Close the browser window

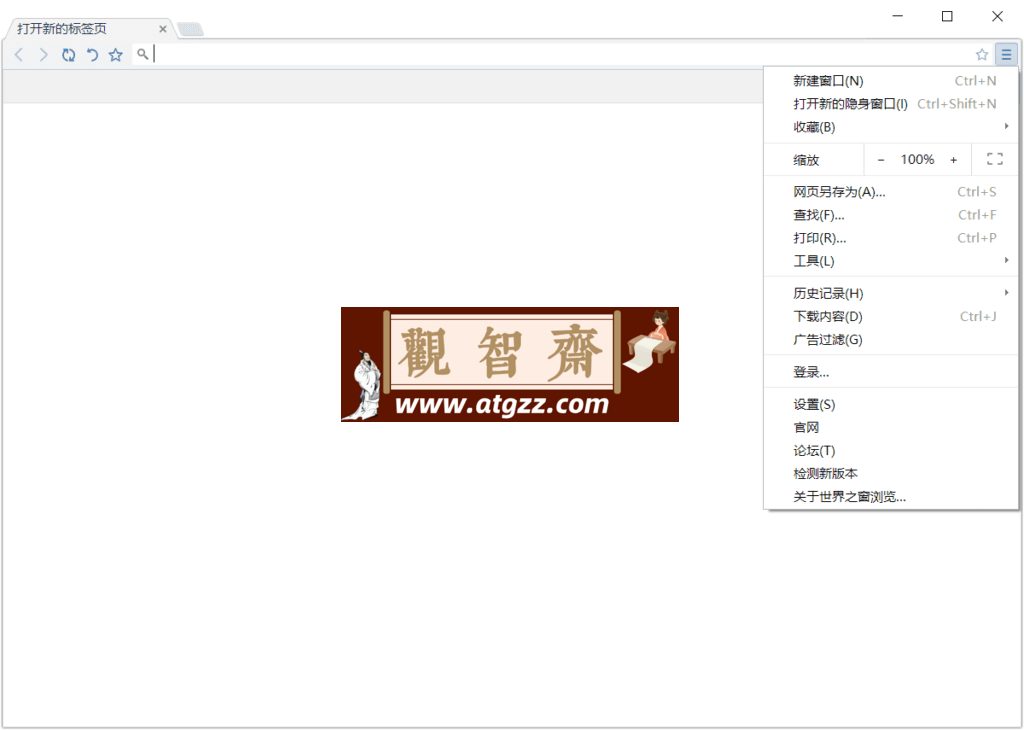tap(997, 16)
